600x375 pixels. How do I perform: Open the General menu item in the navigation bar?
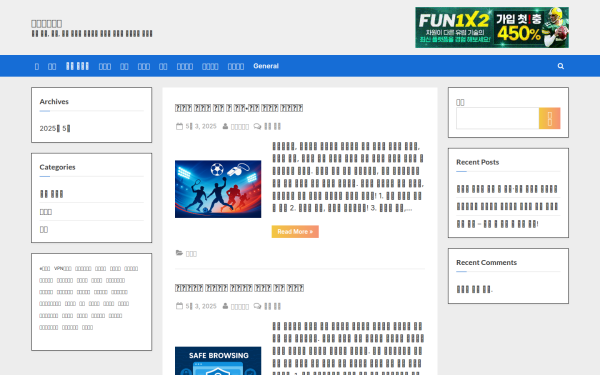266,66
